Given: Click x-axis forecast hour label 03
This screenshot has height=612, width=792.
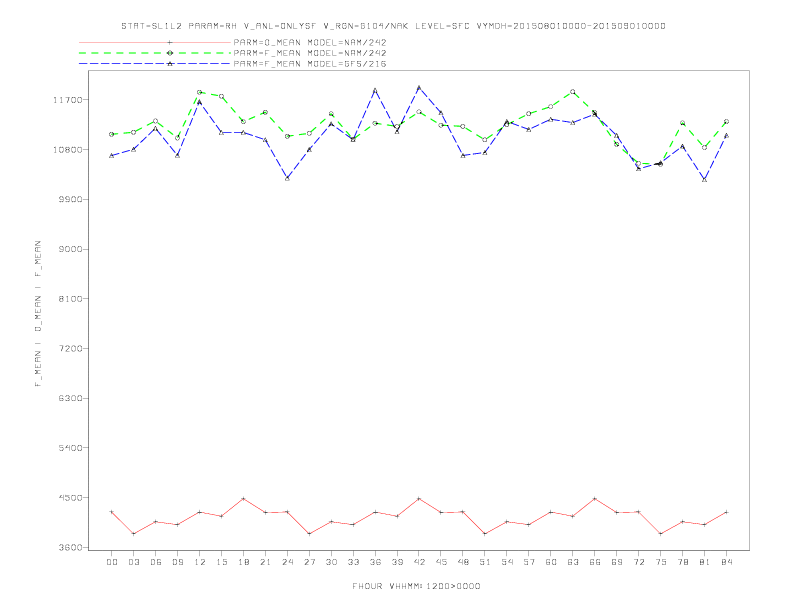Looking at the screenshot, I should [x=134, y=562].
